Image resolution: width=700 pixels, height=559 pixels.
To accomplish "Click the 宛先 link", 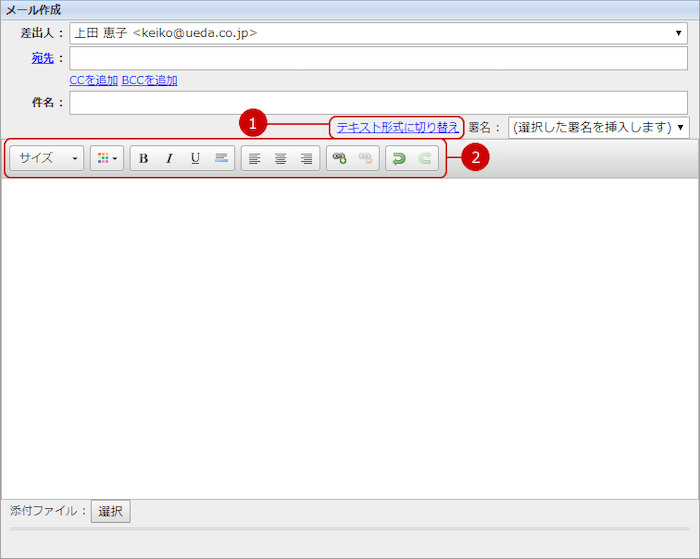I will pyautogui.click(x=42, y=58).
